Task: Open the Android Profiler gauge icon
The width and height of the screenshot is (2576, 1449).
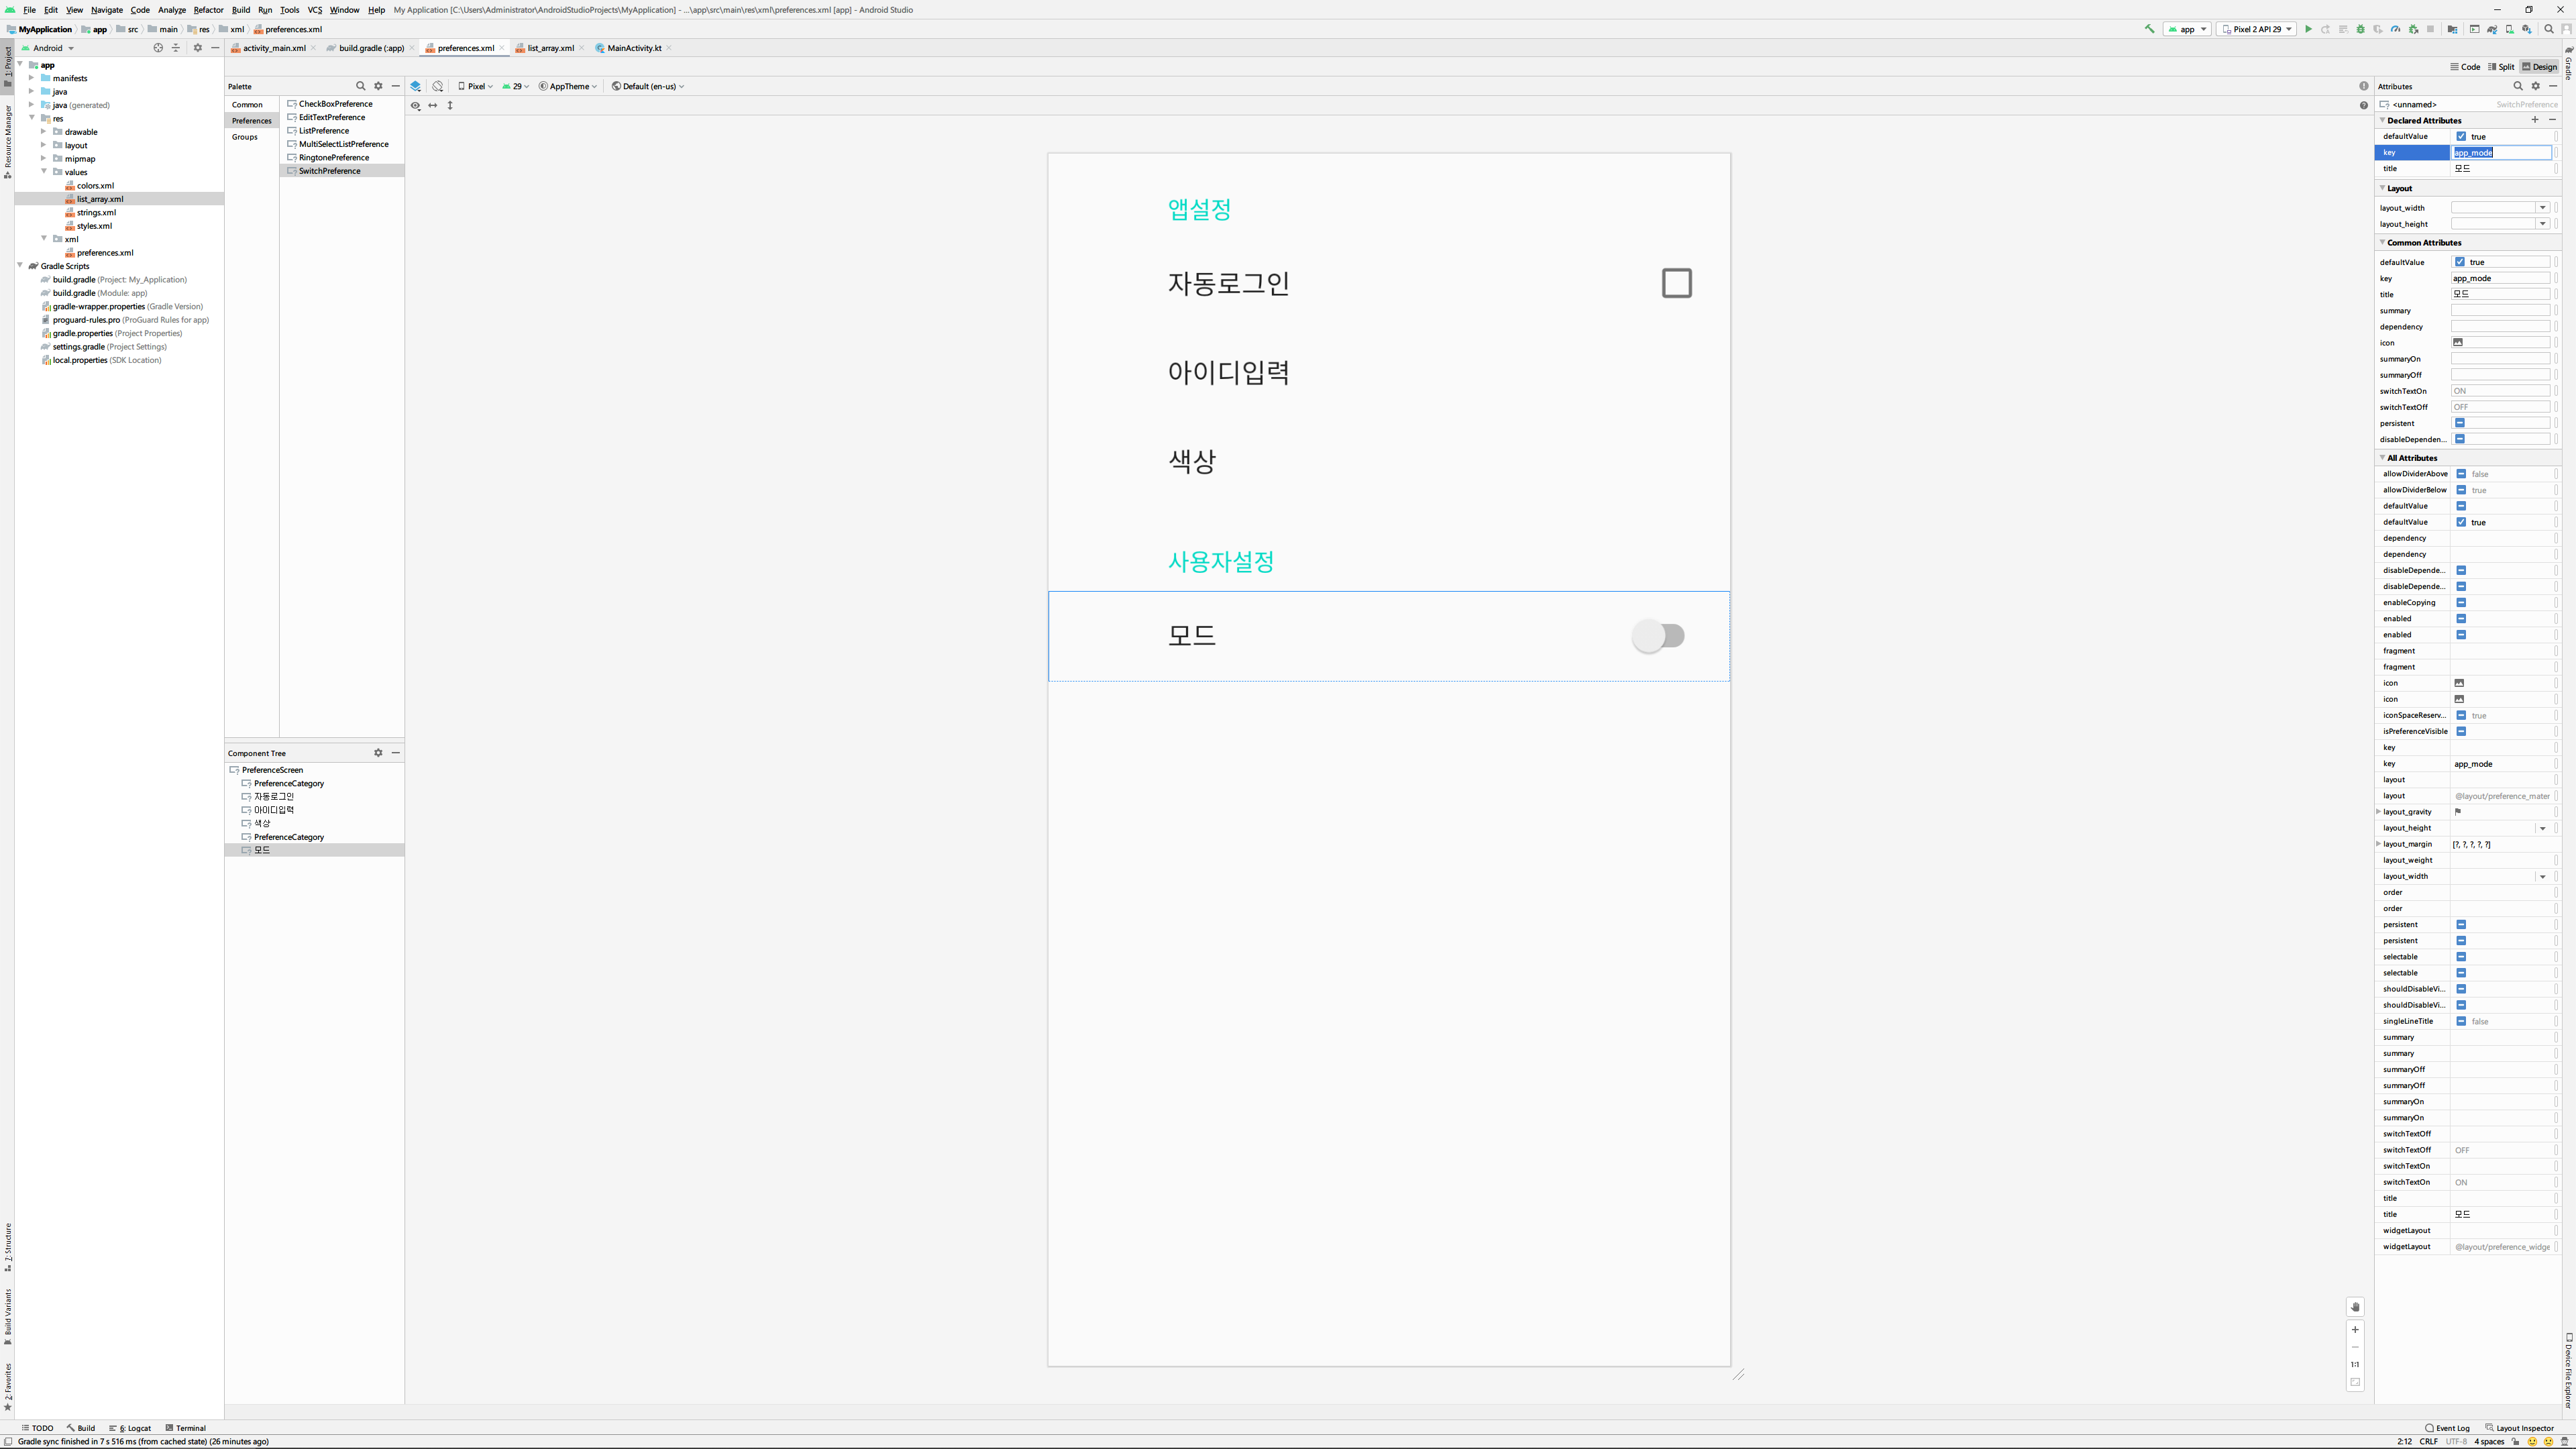Action: 2395,29
